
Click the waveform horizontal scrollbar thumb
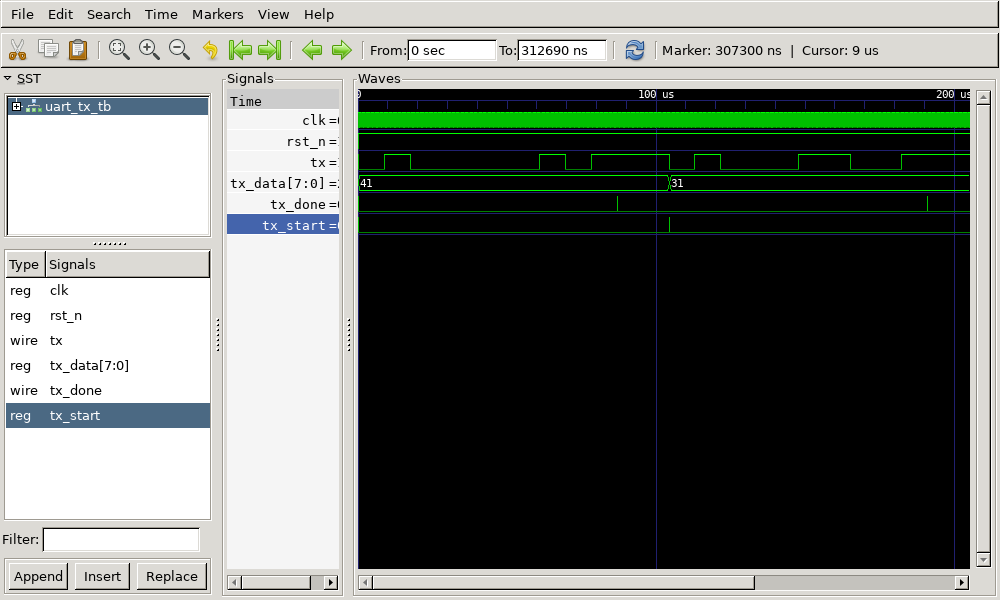point(565,582)
